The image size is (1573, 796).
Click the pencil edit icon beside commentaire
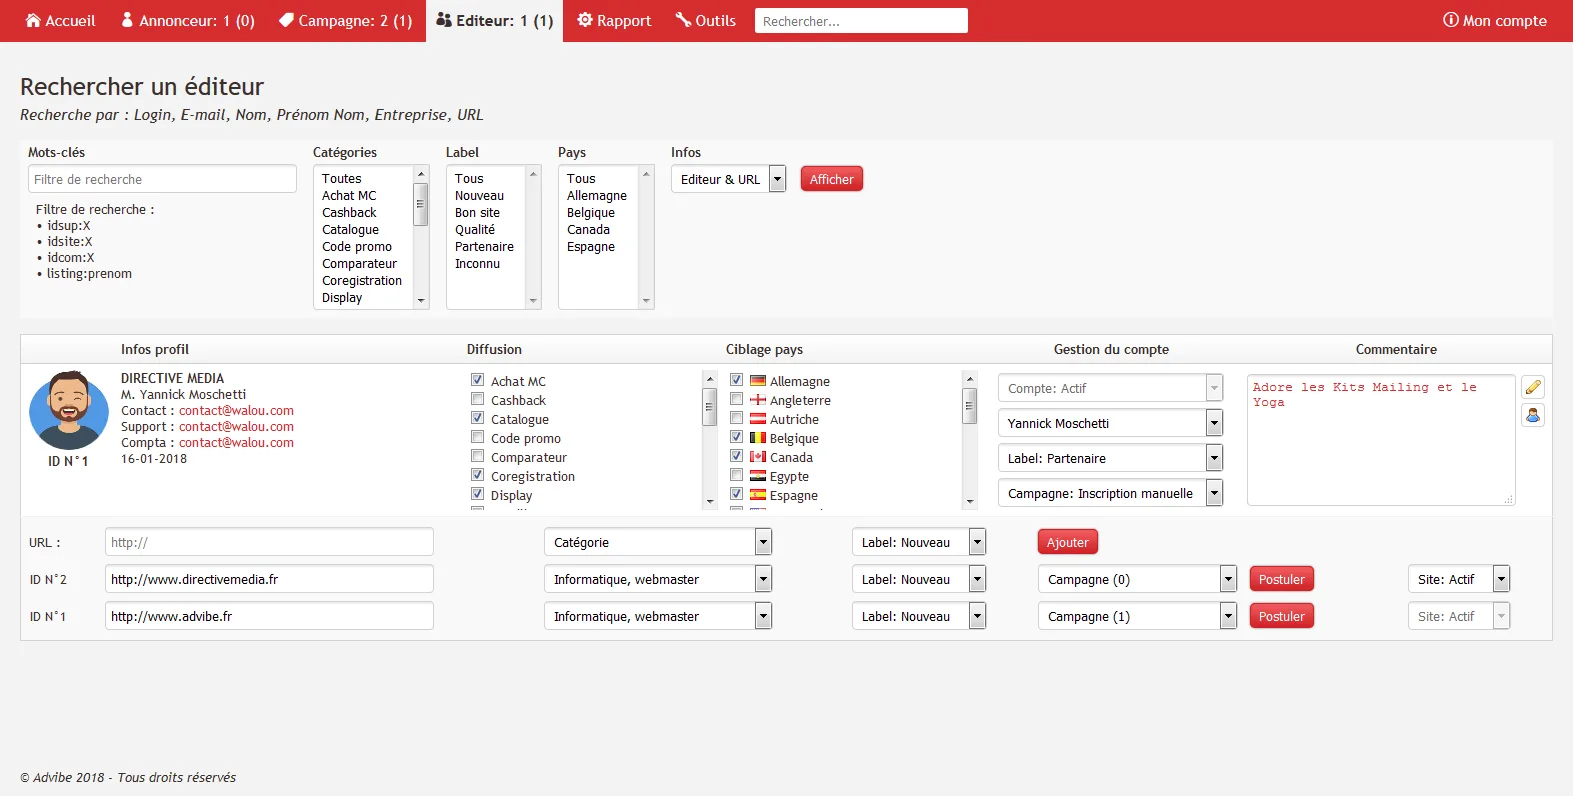pos(1533,387)
